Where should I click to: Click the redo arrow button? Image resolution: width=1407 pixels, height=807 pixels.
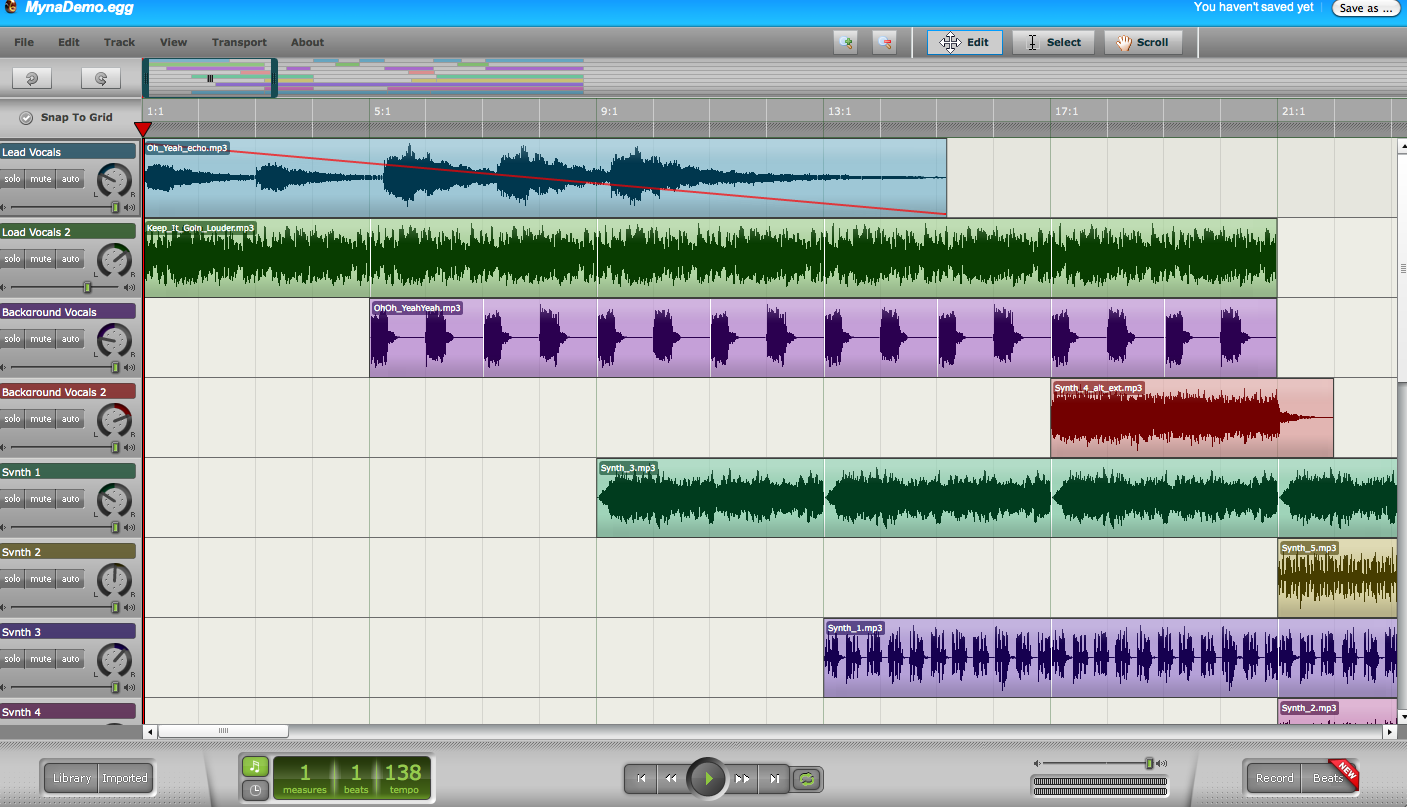pyautogui.click(x=100, y=78)
